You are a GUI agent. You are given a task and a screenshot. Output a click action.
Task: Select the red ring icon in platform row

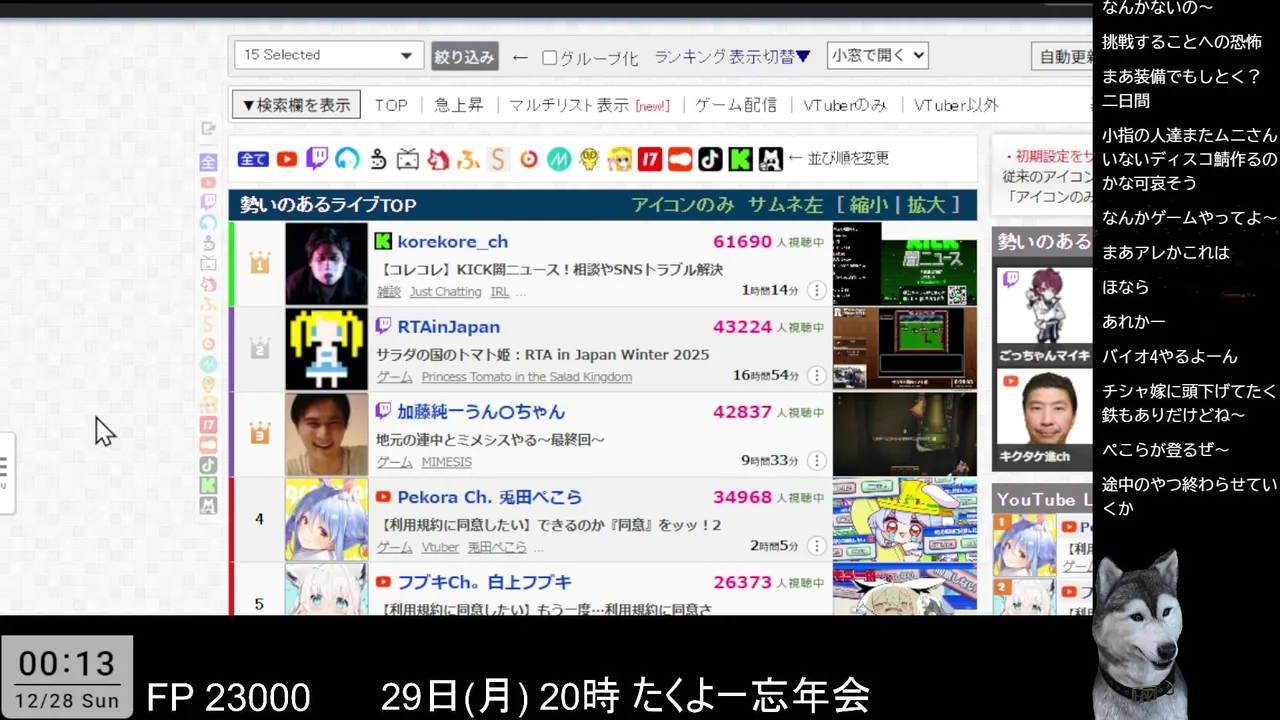click(529, 159)
